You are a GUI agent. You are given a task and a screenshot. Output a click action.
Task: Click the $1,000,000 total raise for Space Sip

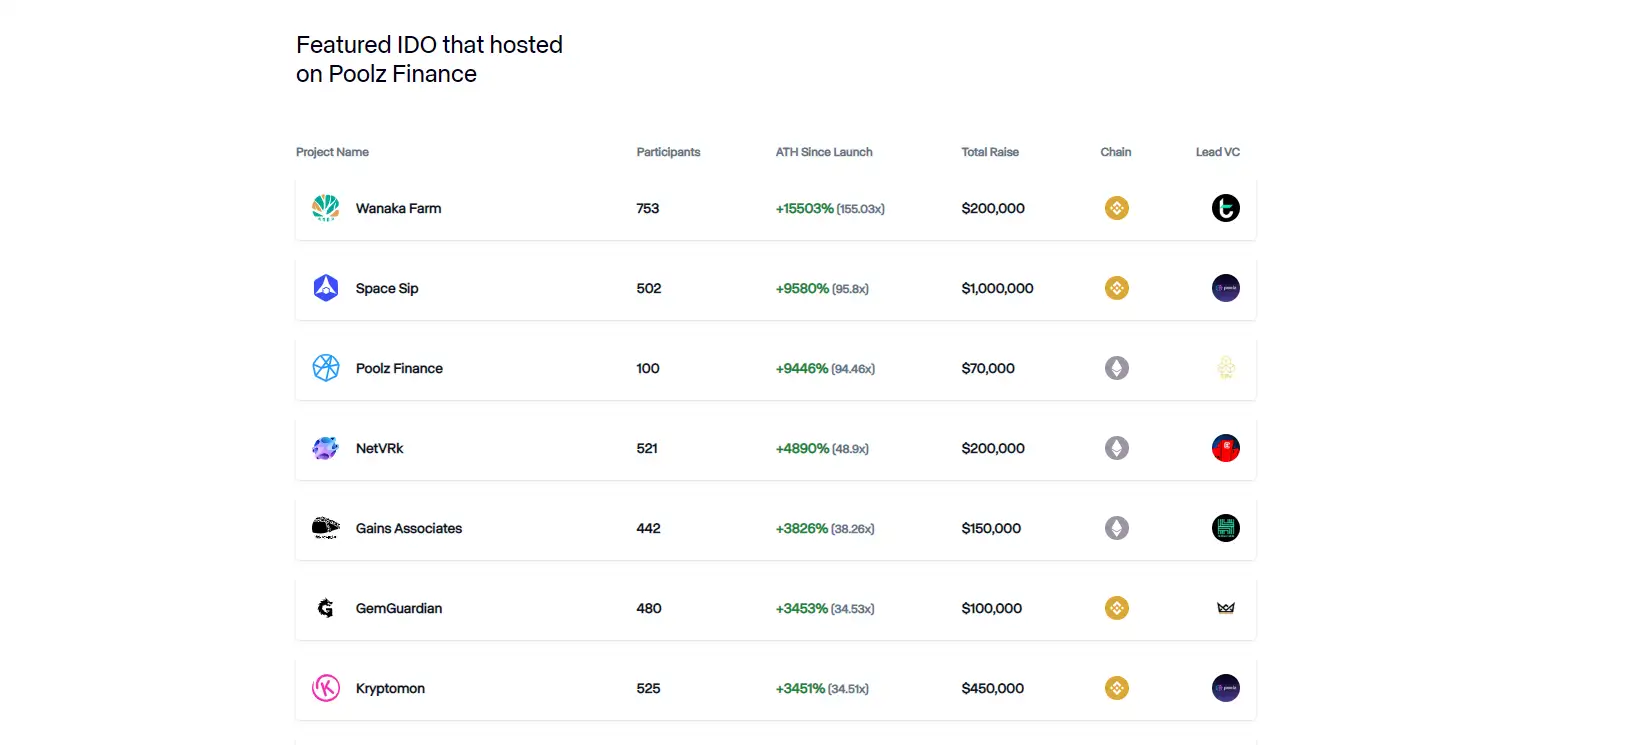[997, 288]
